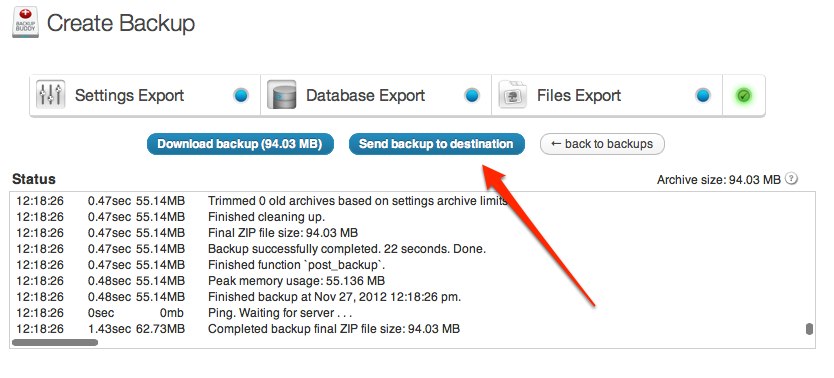Click the Settings Export sliders icon
This screenshot has width=834, height=378.
(x=51, y=95)
